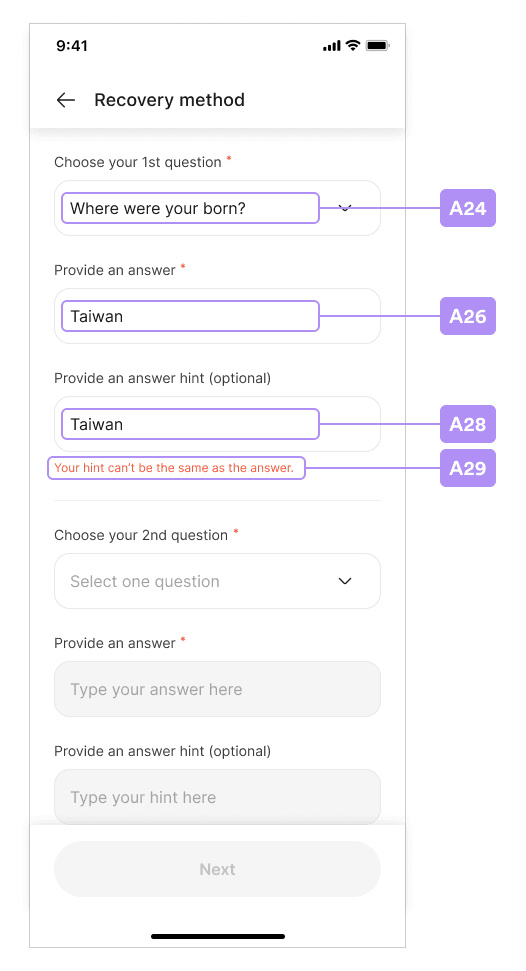Image resolution: width=526 pixels, height=971 pixels.
Task: Select the "Where were your born?" field
Action: pos(217,208)
